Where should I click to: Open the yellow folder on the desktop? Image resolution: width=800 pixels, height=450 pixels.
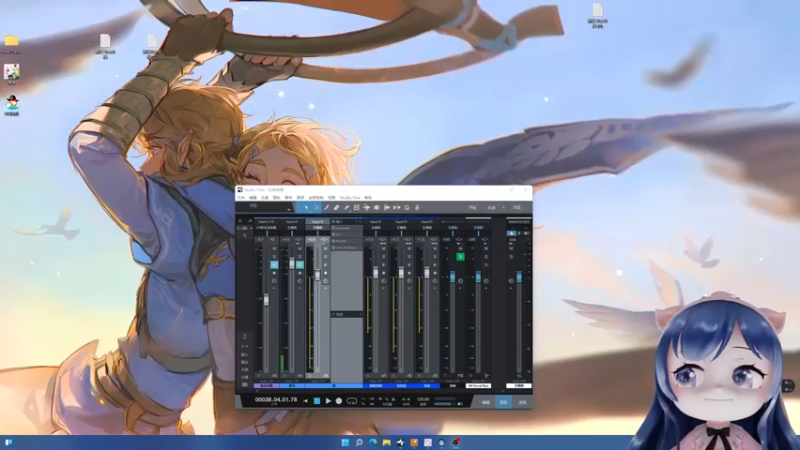click(11, 41)
